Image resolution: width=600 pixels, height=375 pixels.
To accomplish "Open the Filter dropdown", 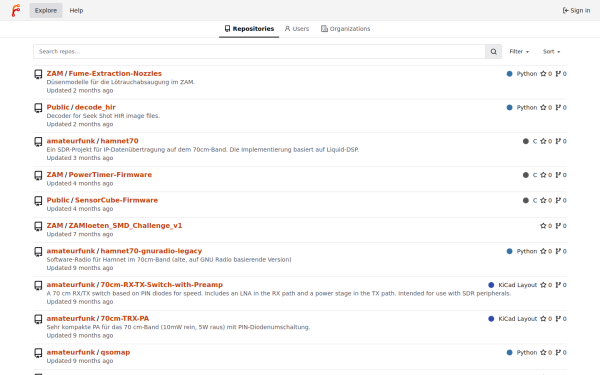I will tap(519, 52).
